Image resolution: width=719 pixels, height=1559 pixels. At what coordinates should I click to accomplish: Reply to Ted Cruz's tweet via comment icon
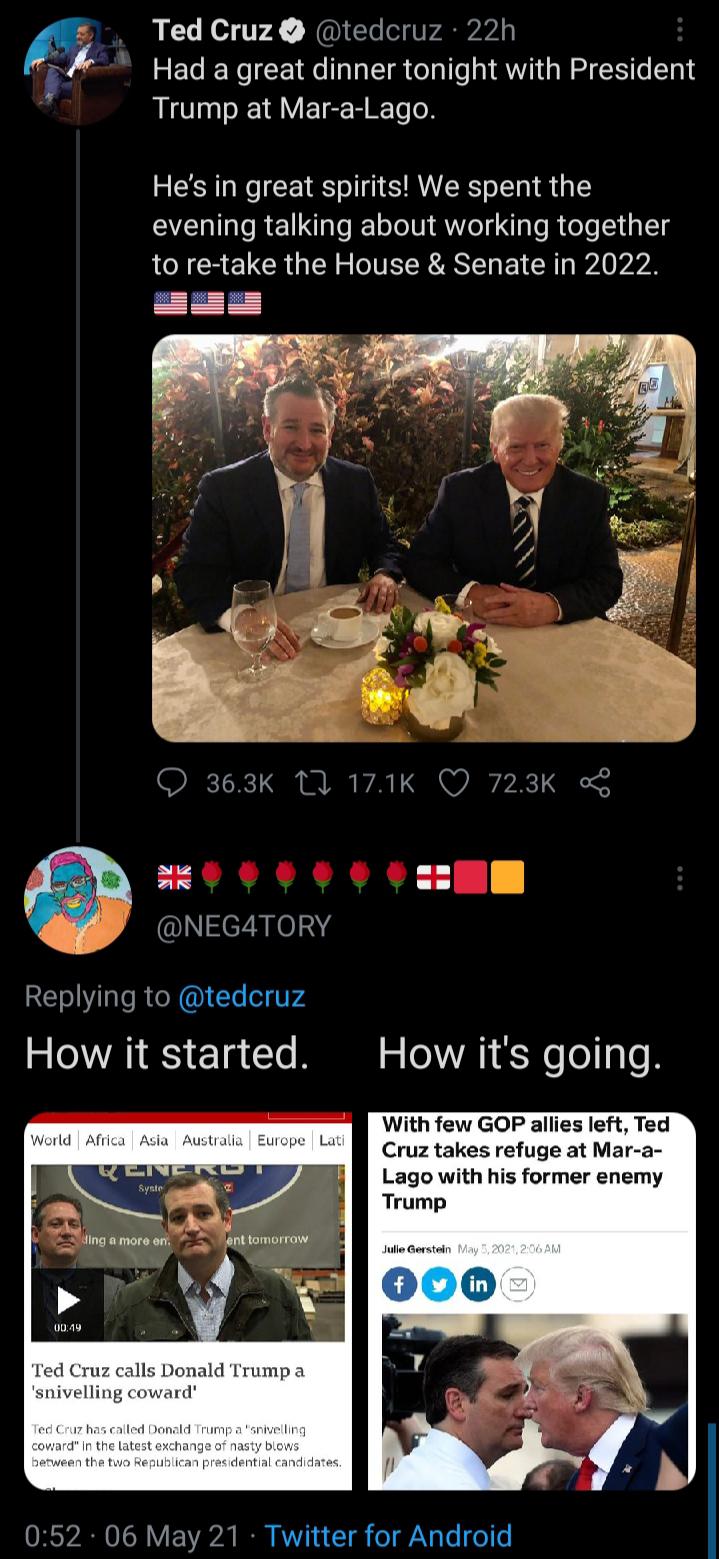(x=173, y=784)
